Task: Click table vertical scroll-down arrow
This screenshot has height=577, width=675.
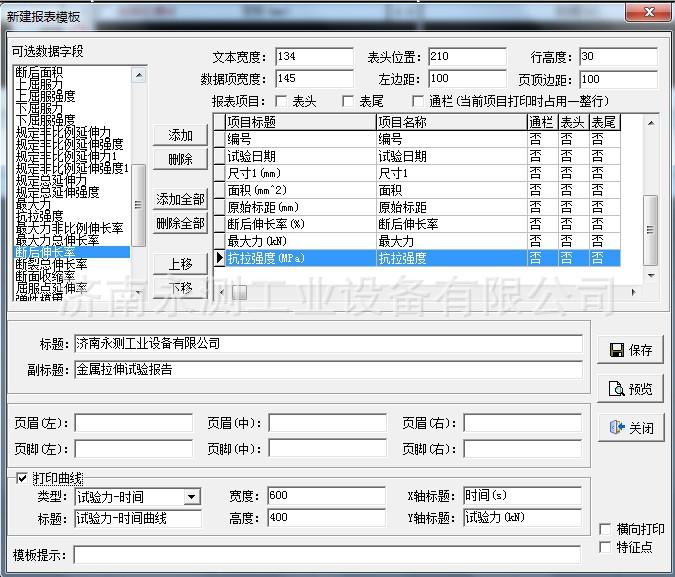Action: 651,275
